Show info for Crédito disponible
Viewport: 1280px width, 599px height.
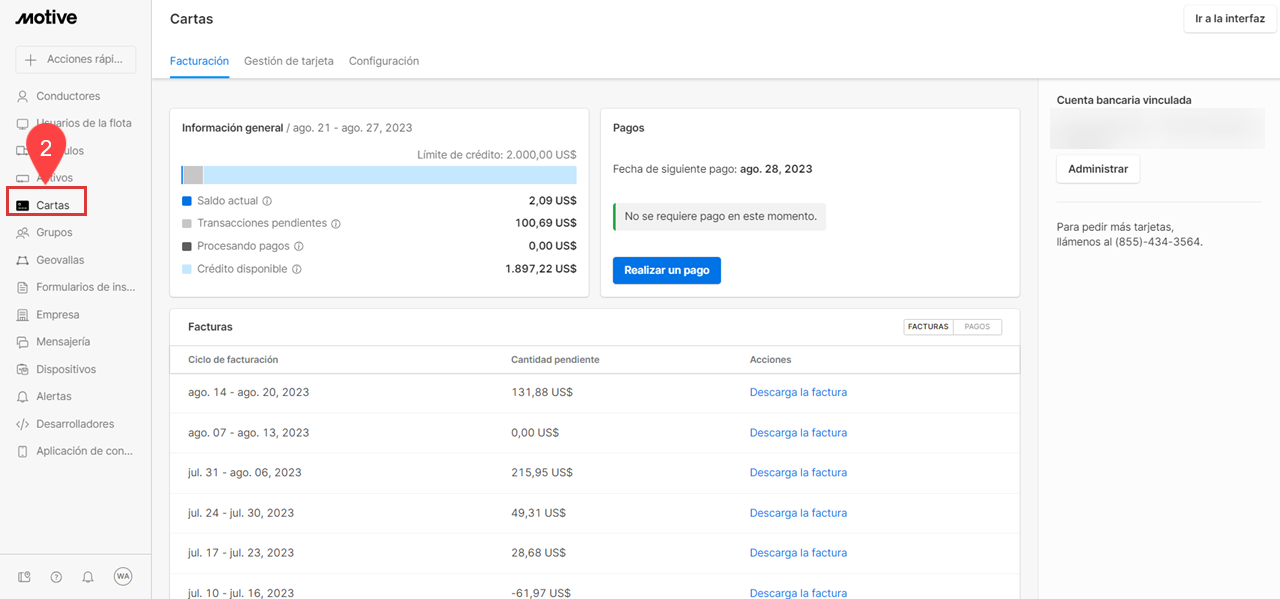click(x=297, y=269)
